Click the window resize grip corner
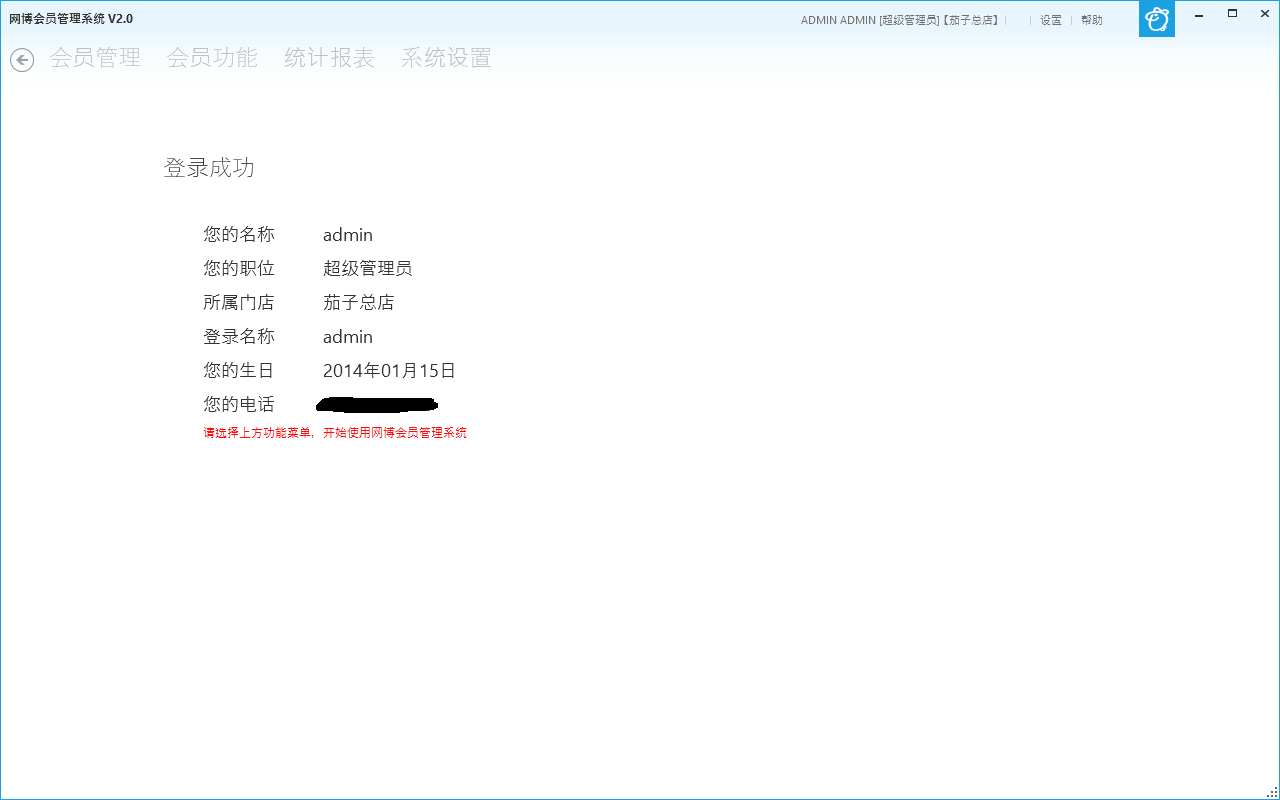The image size is (1280, 800). (x=1272, y=792)
